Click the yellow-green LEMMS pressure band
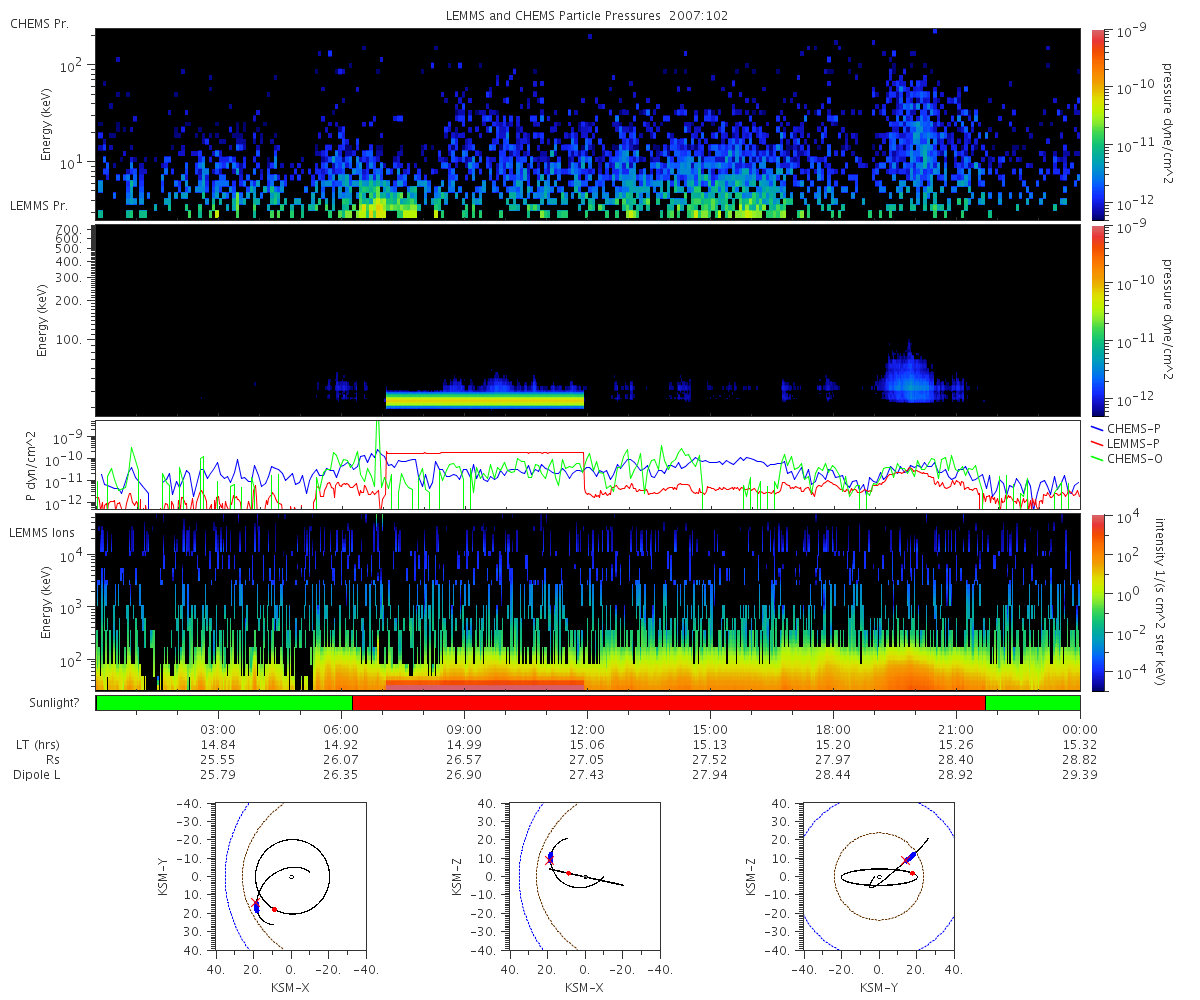Viewport: 1200px width, 1000px height. [484, 400]
